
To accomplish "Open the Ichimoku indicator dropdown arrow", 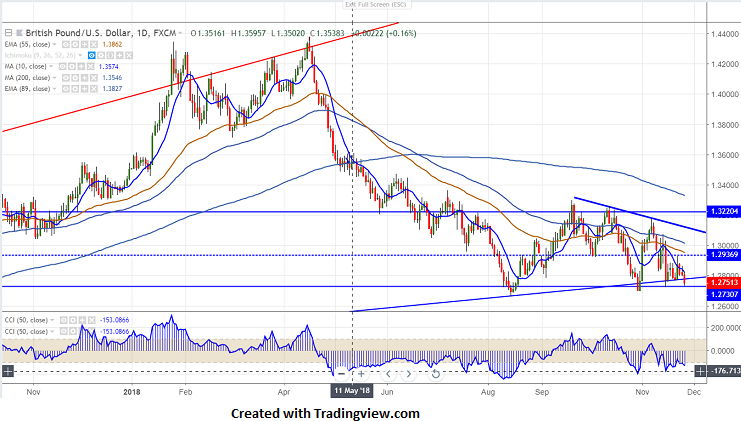I will click(80, 55).
